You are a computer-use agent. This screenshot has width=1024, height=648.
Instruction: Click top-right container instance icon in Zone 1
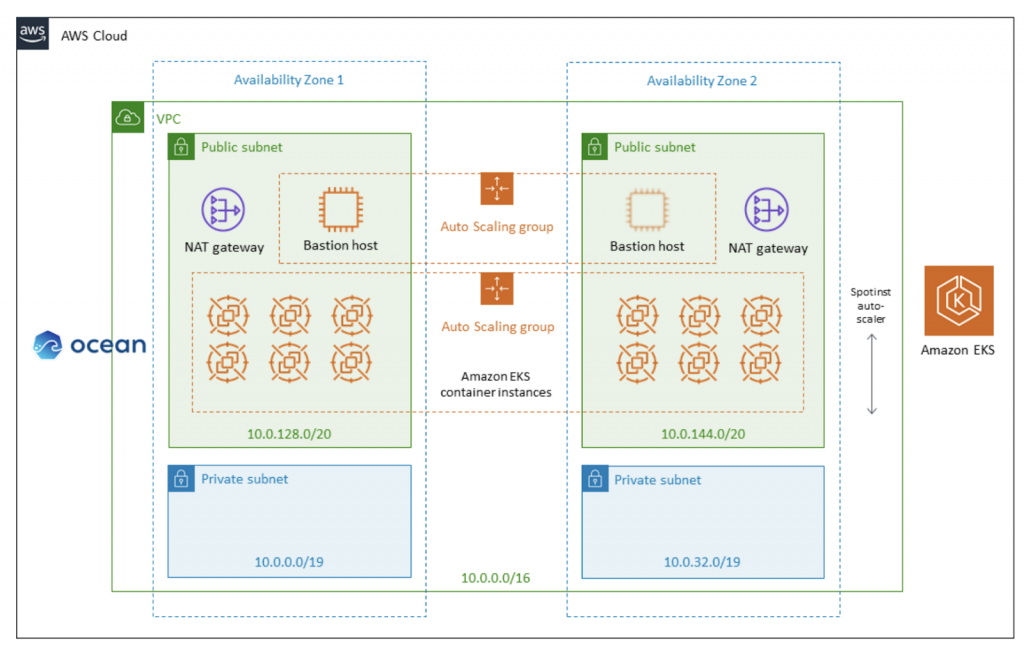(x=352, y=316)
